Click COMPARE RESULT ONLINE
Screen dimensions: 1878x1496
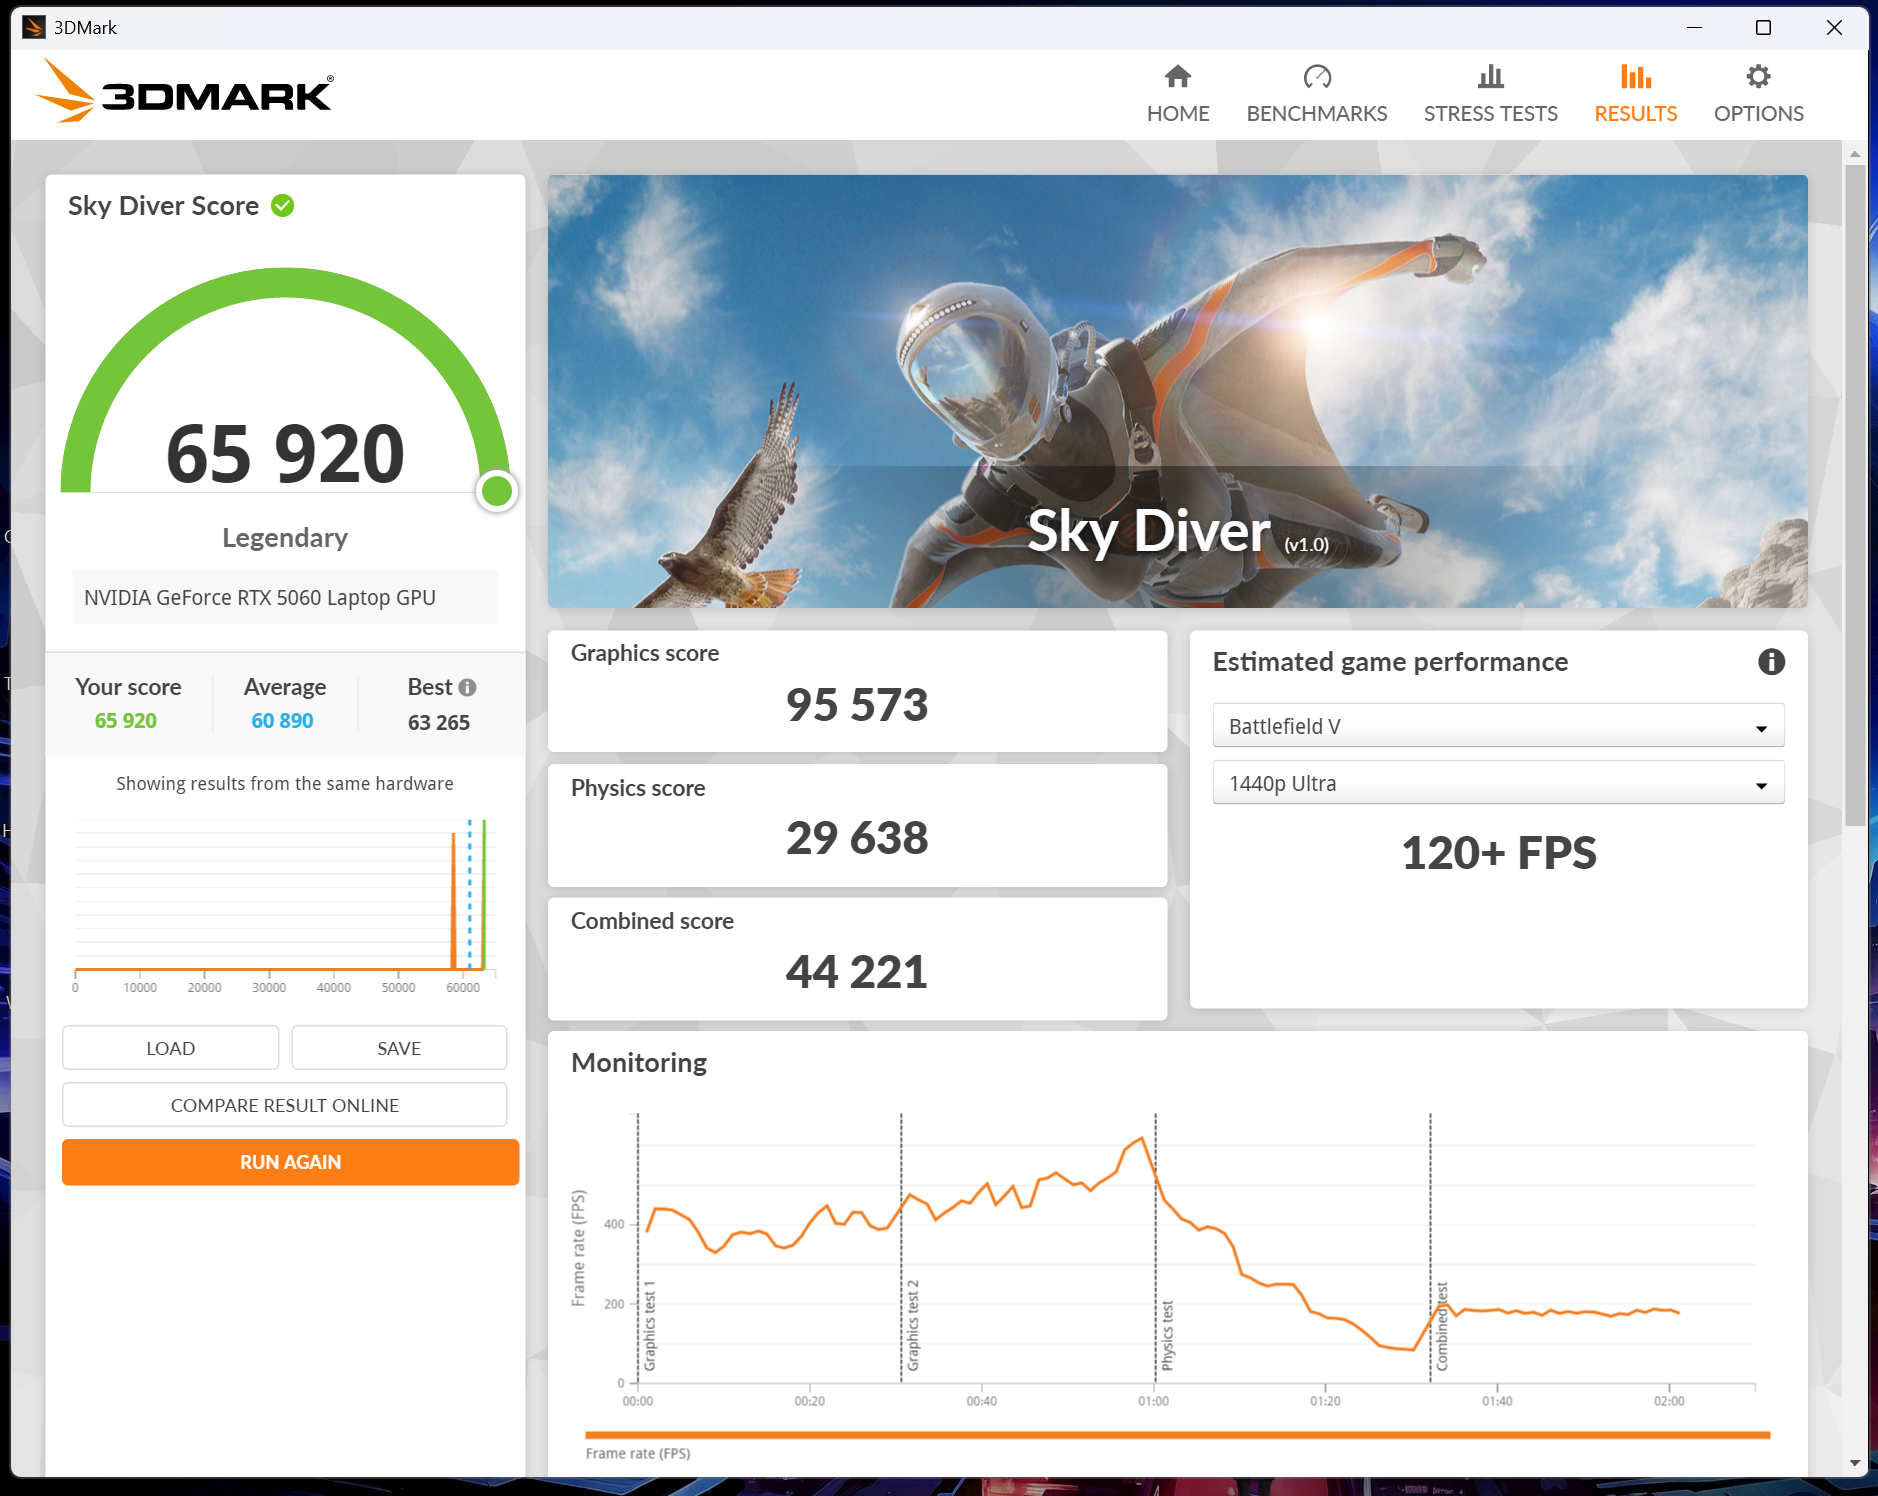pos(285,1105)
